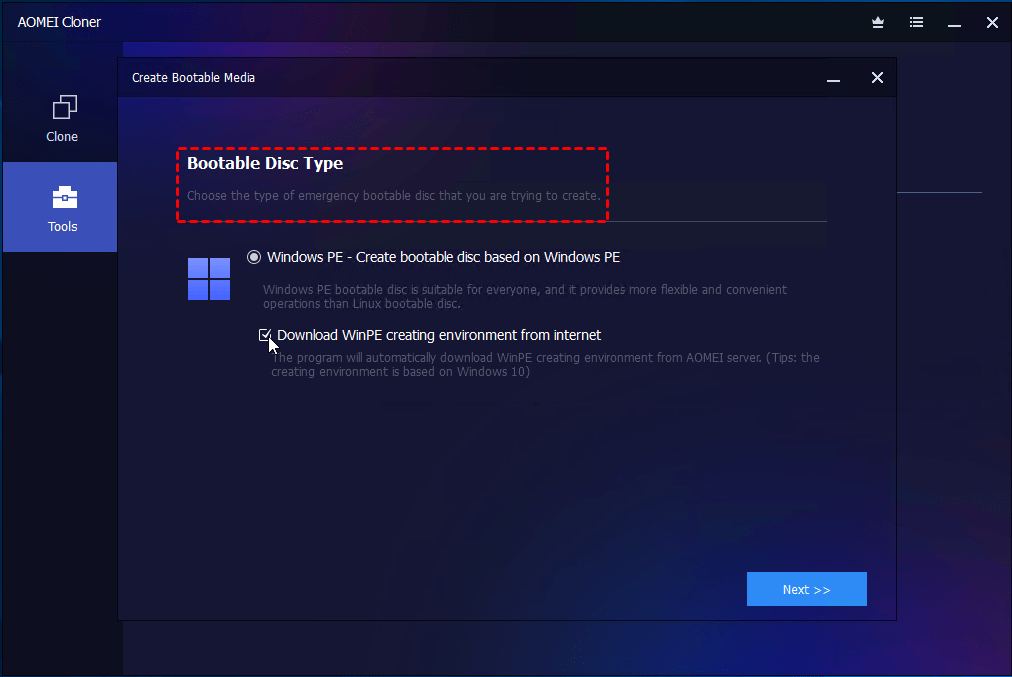Open the main menu list icon
The image size is (1012, 677).
click(916, 23)
